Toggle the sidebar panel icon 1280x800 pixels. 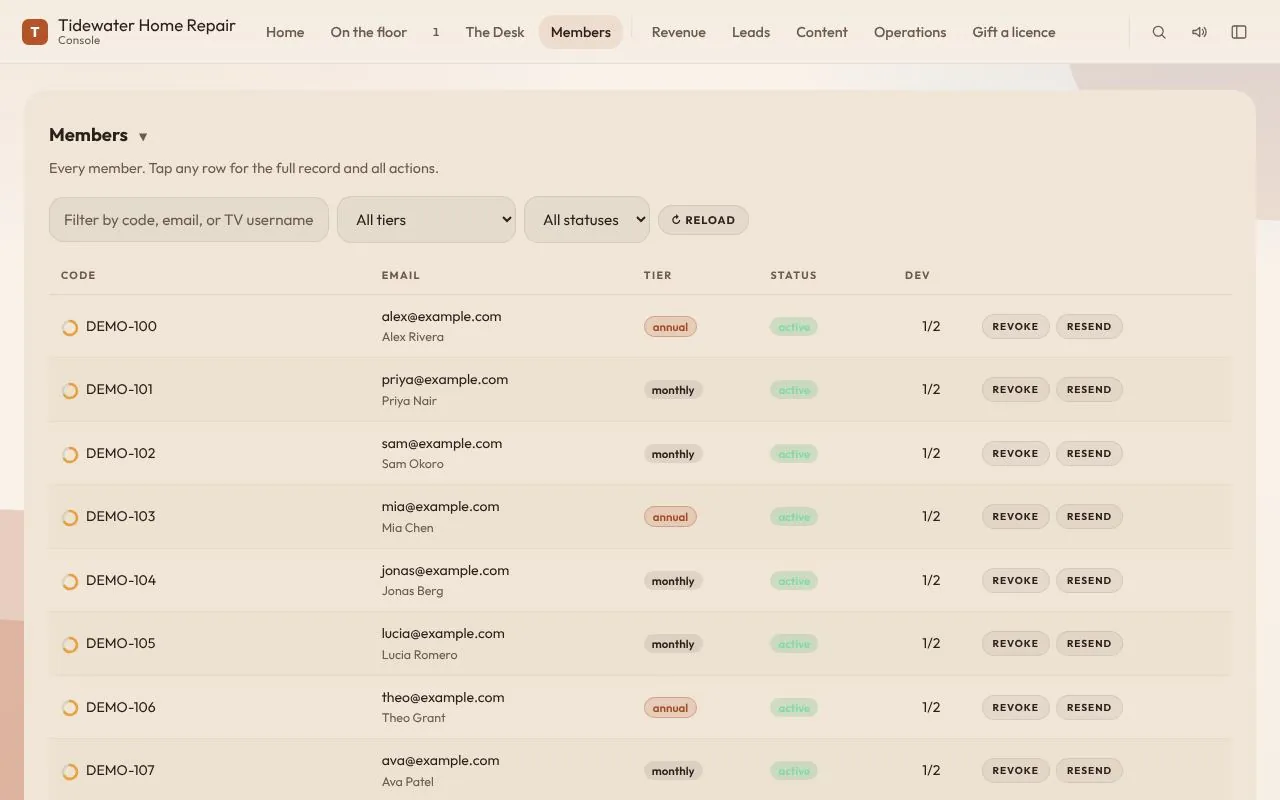[1239, 32]
